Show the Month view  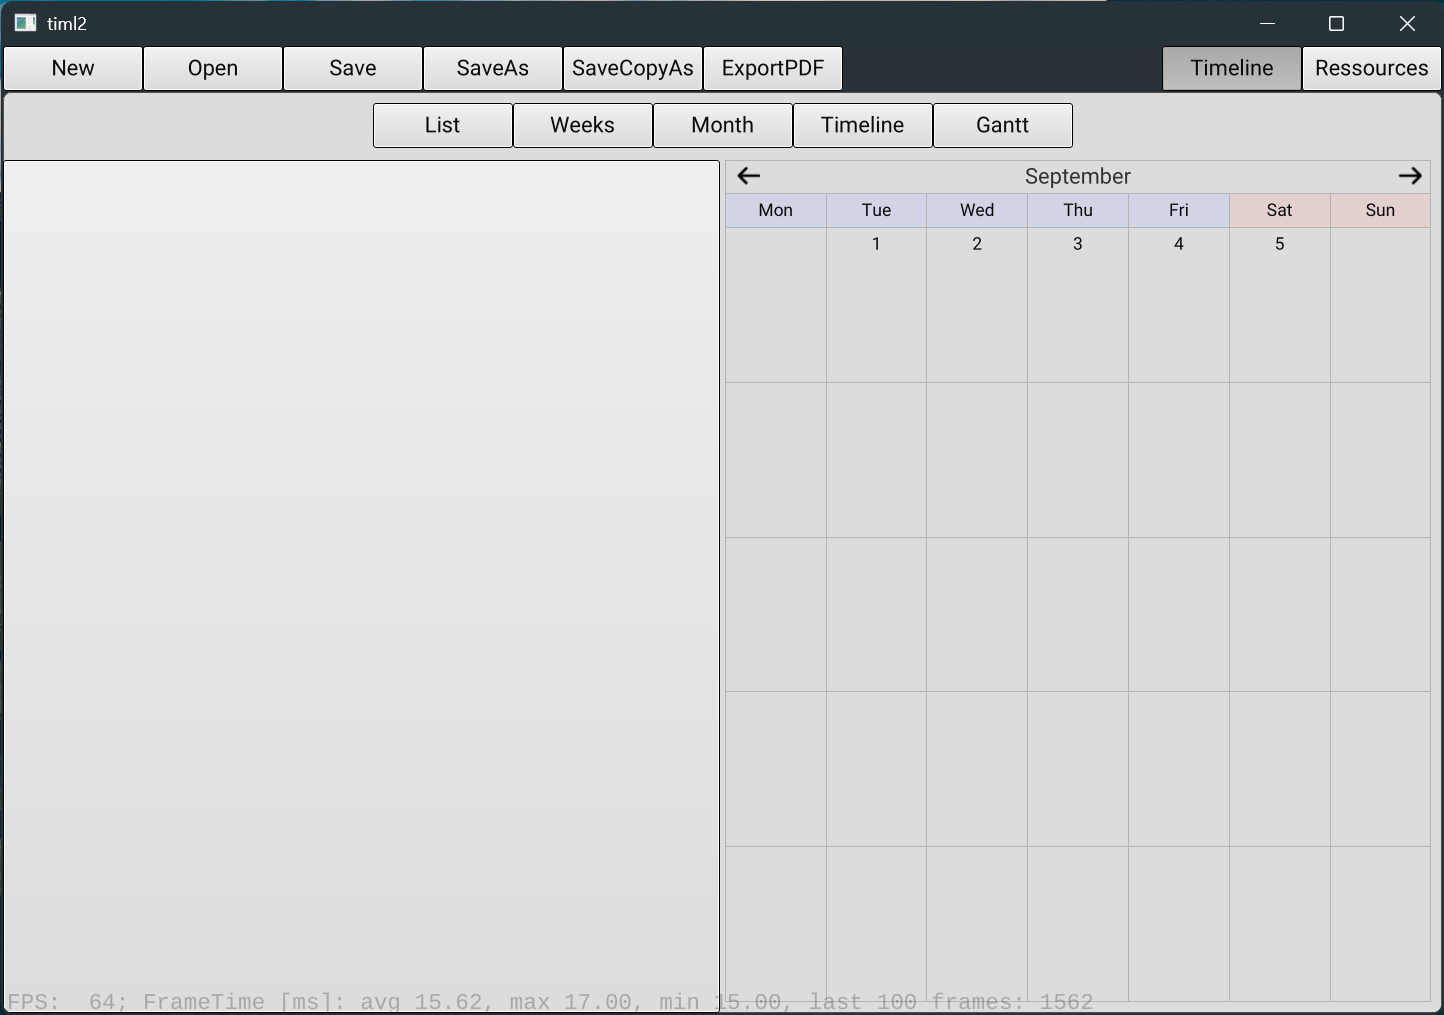click(723, 125)
